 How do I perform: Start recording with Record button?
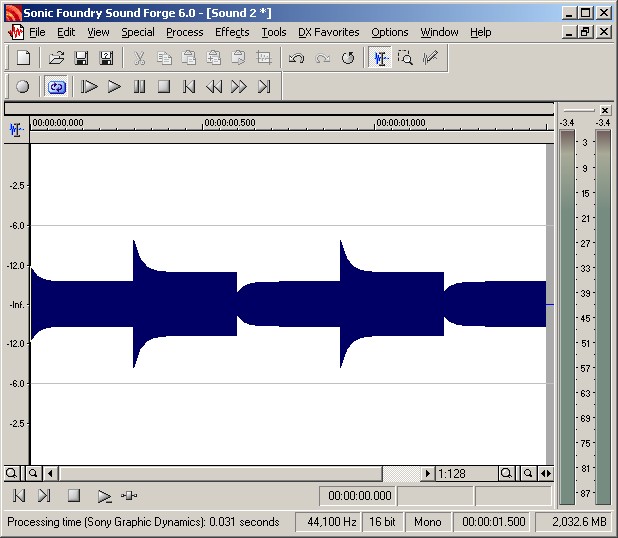(x=22, y=86)
